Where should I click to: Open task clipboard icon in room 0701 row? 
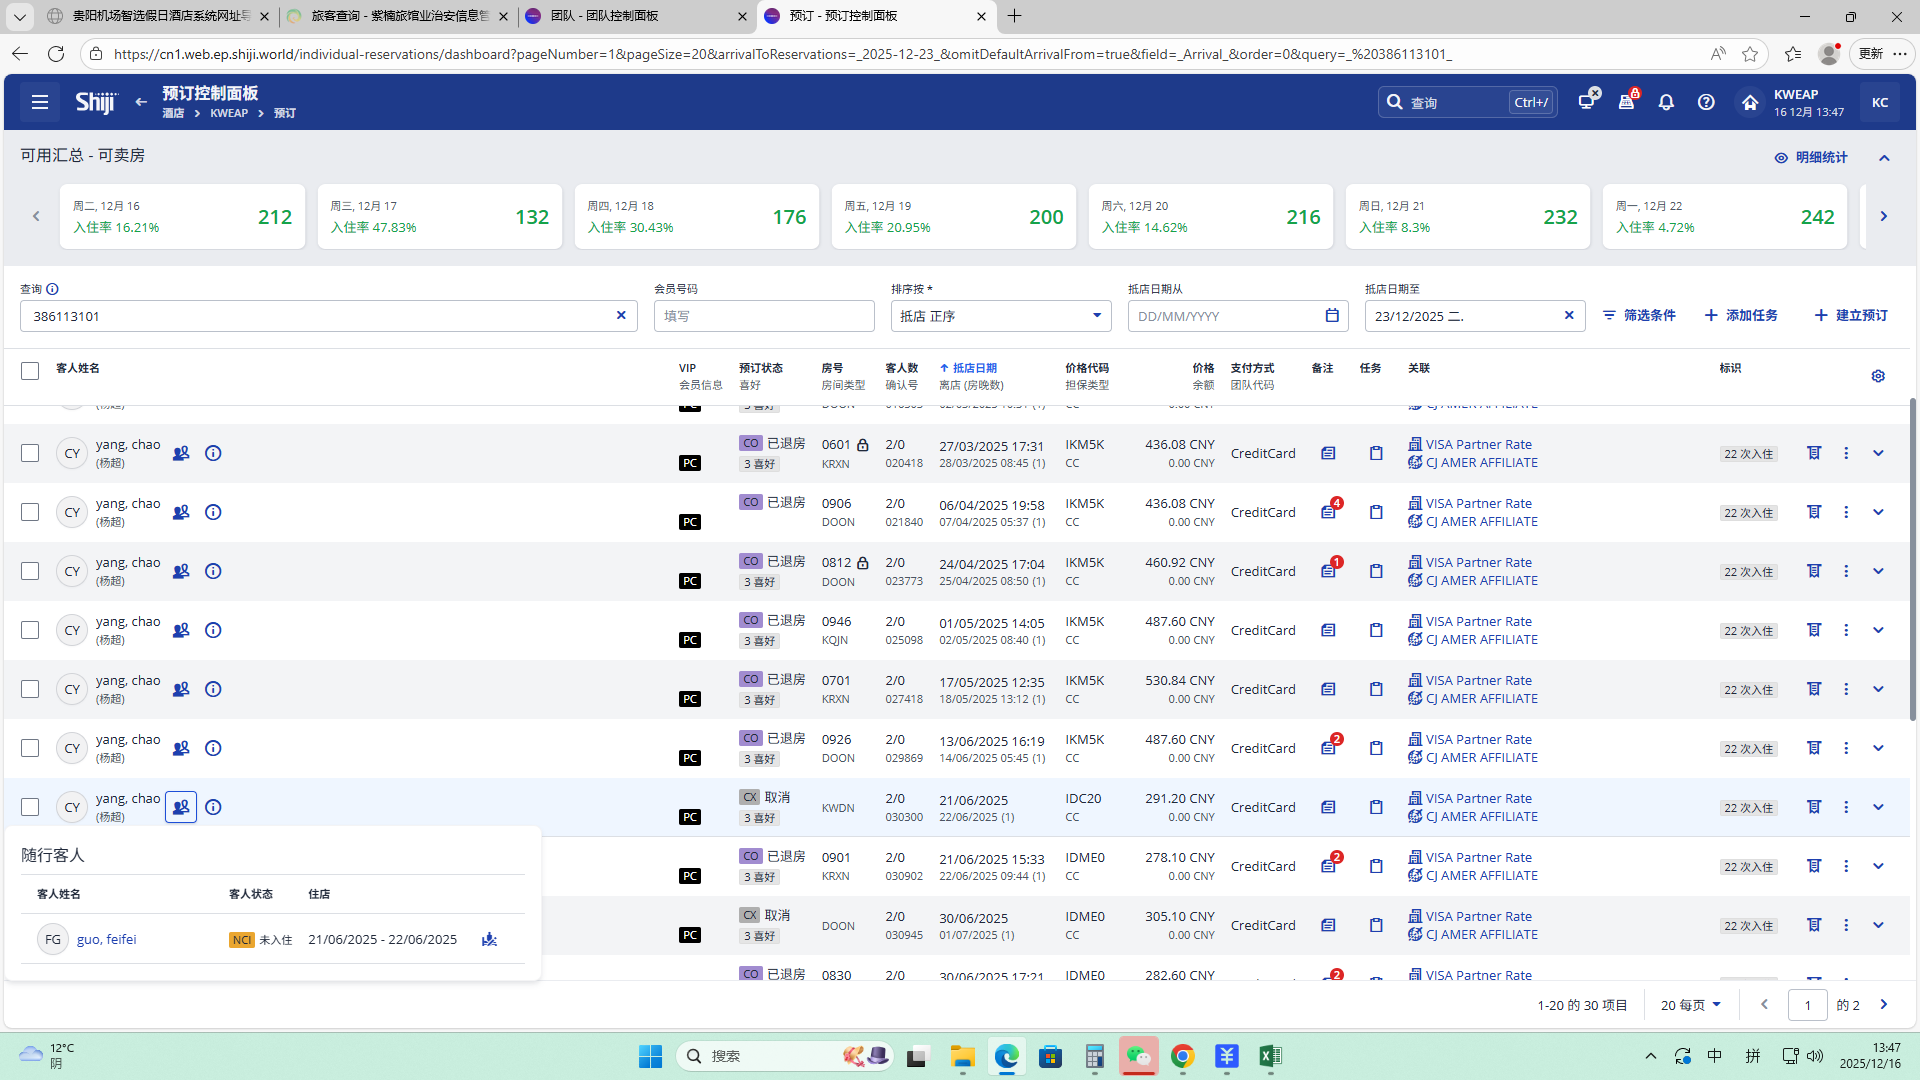point(1376,689)
